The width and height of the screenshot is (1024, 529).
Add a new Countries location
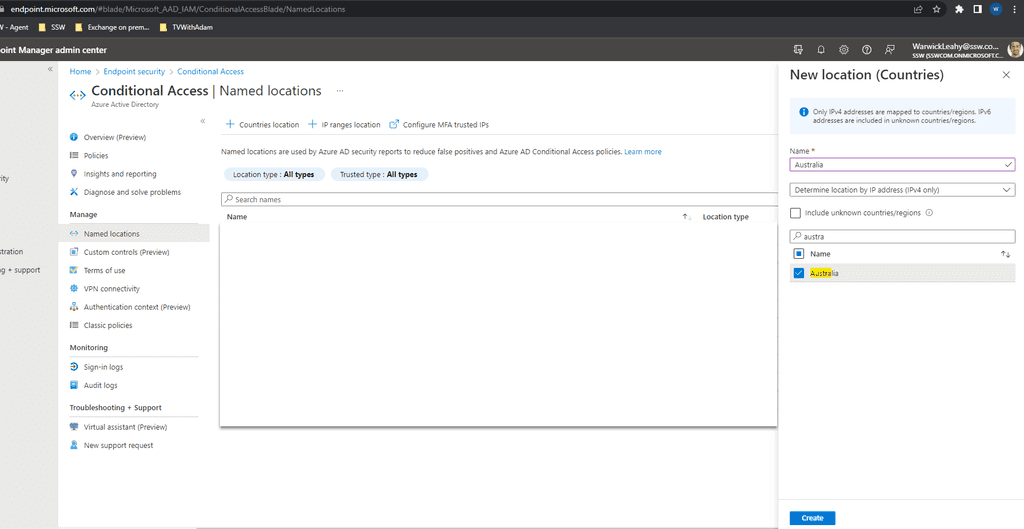coord(262,125)
